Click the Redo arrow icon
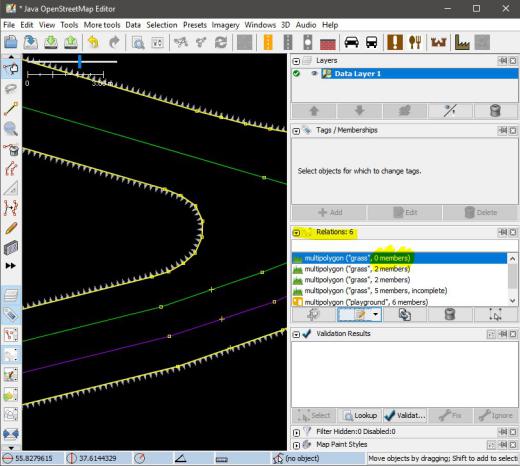 [x=114, y=42]
